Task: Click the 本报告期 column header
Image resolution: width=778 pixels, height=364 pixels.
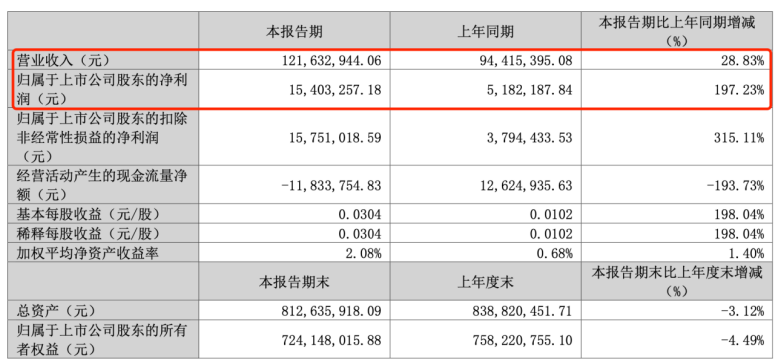Action: click(294, 32)
